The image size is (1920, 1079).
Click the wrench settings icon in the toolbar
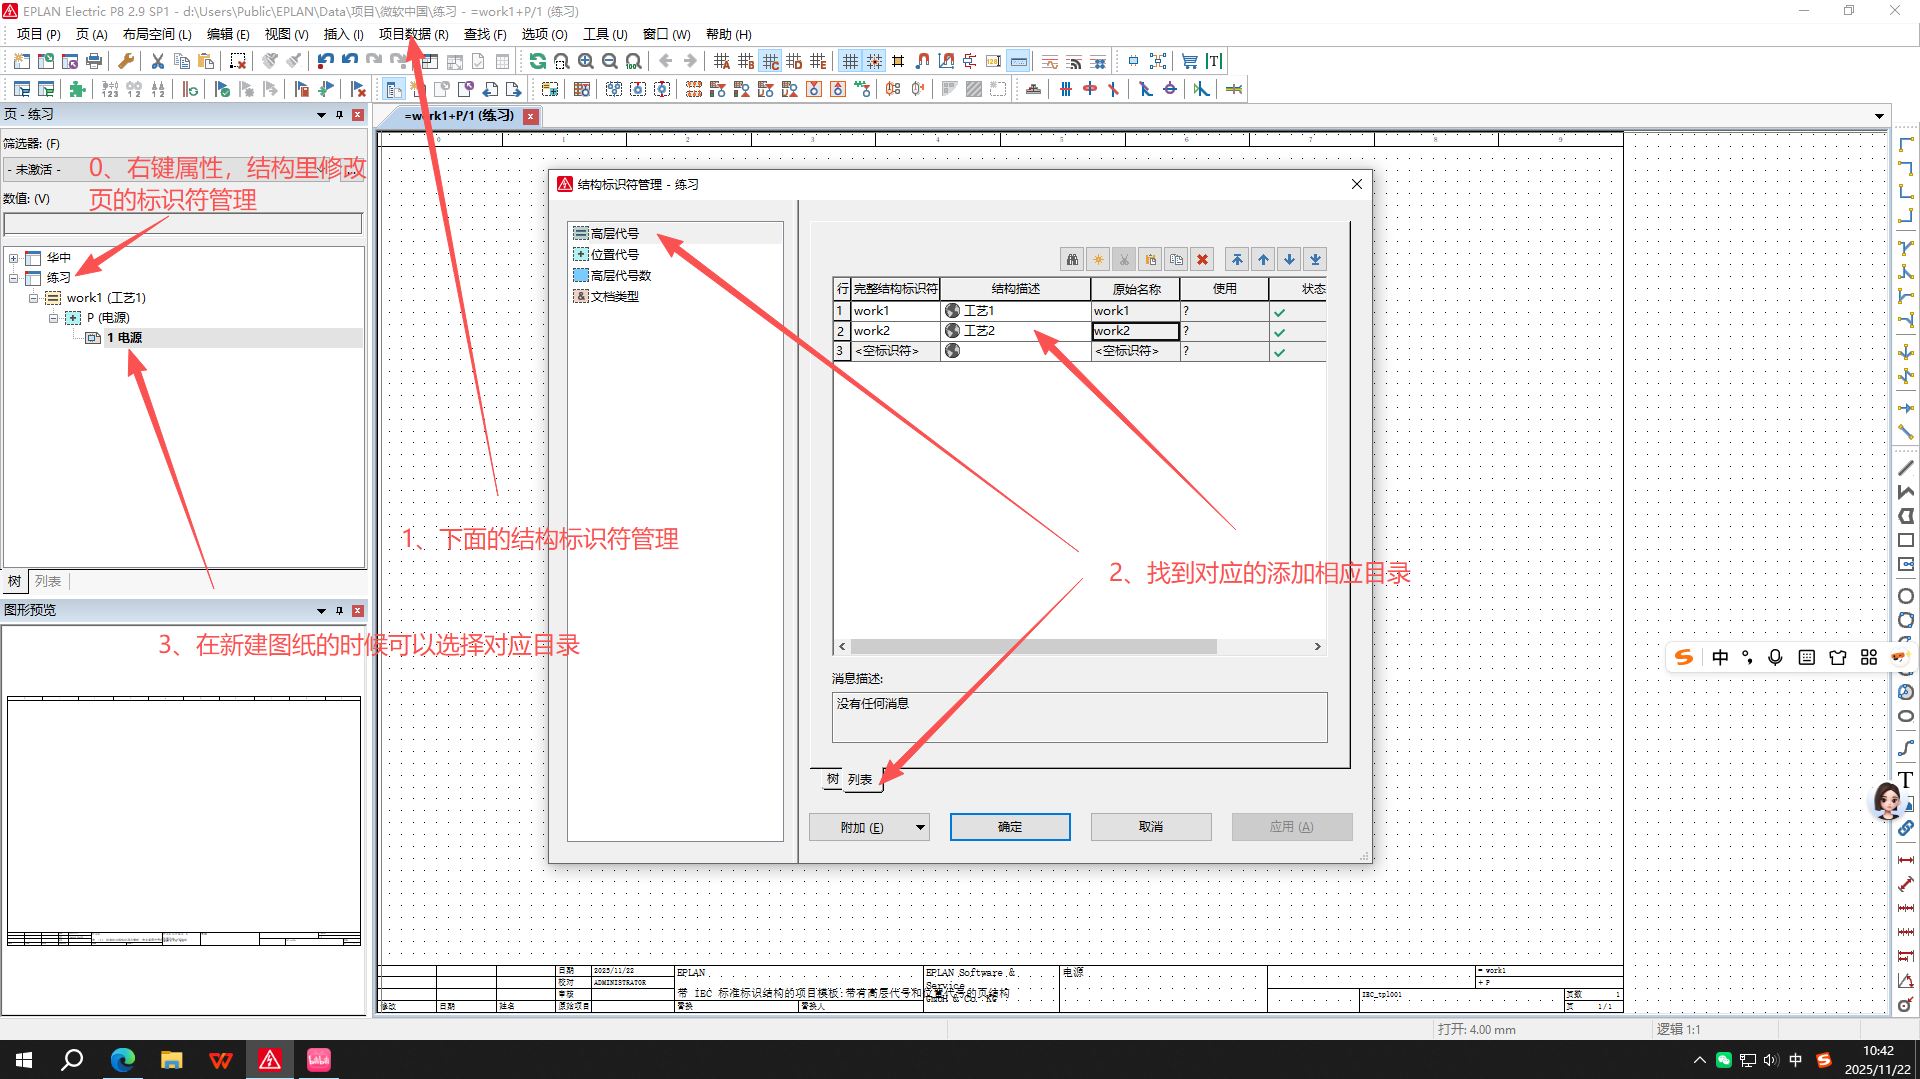point(126,62)
